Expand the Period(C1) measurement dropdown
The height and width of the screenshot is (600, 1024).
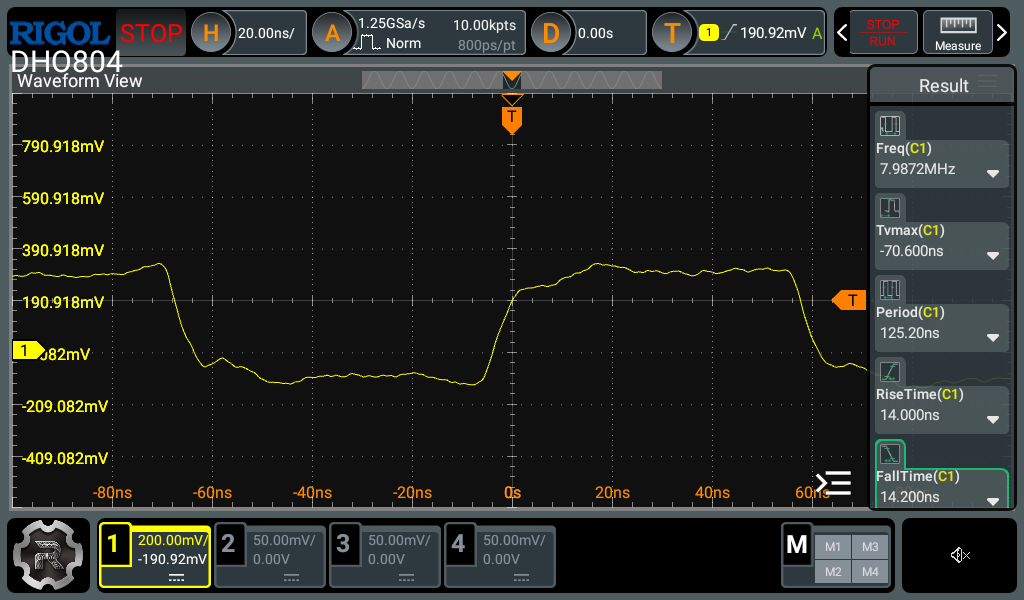[x=993, y=338]
